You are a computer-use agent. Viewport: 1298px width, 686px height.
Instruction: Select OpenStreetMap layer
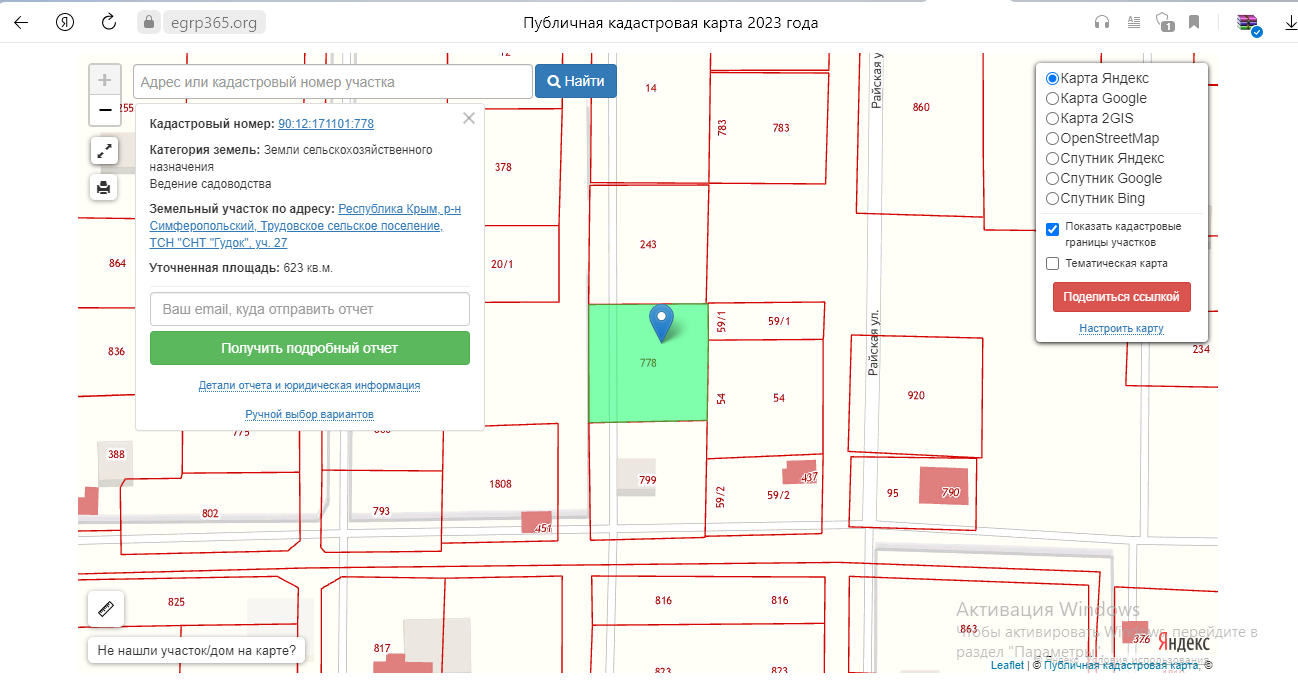coord(1052,138)
